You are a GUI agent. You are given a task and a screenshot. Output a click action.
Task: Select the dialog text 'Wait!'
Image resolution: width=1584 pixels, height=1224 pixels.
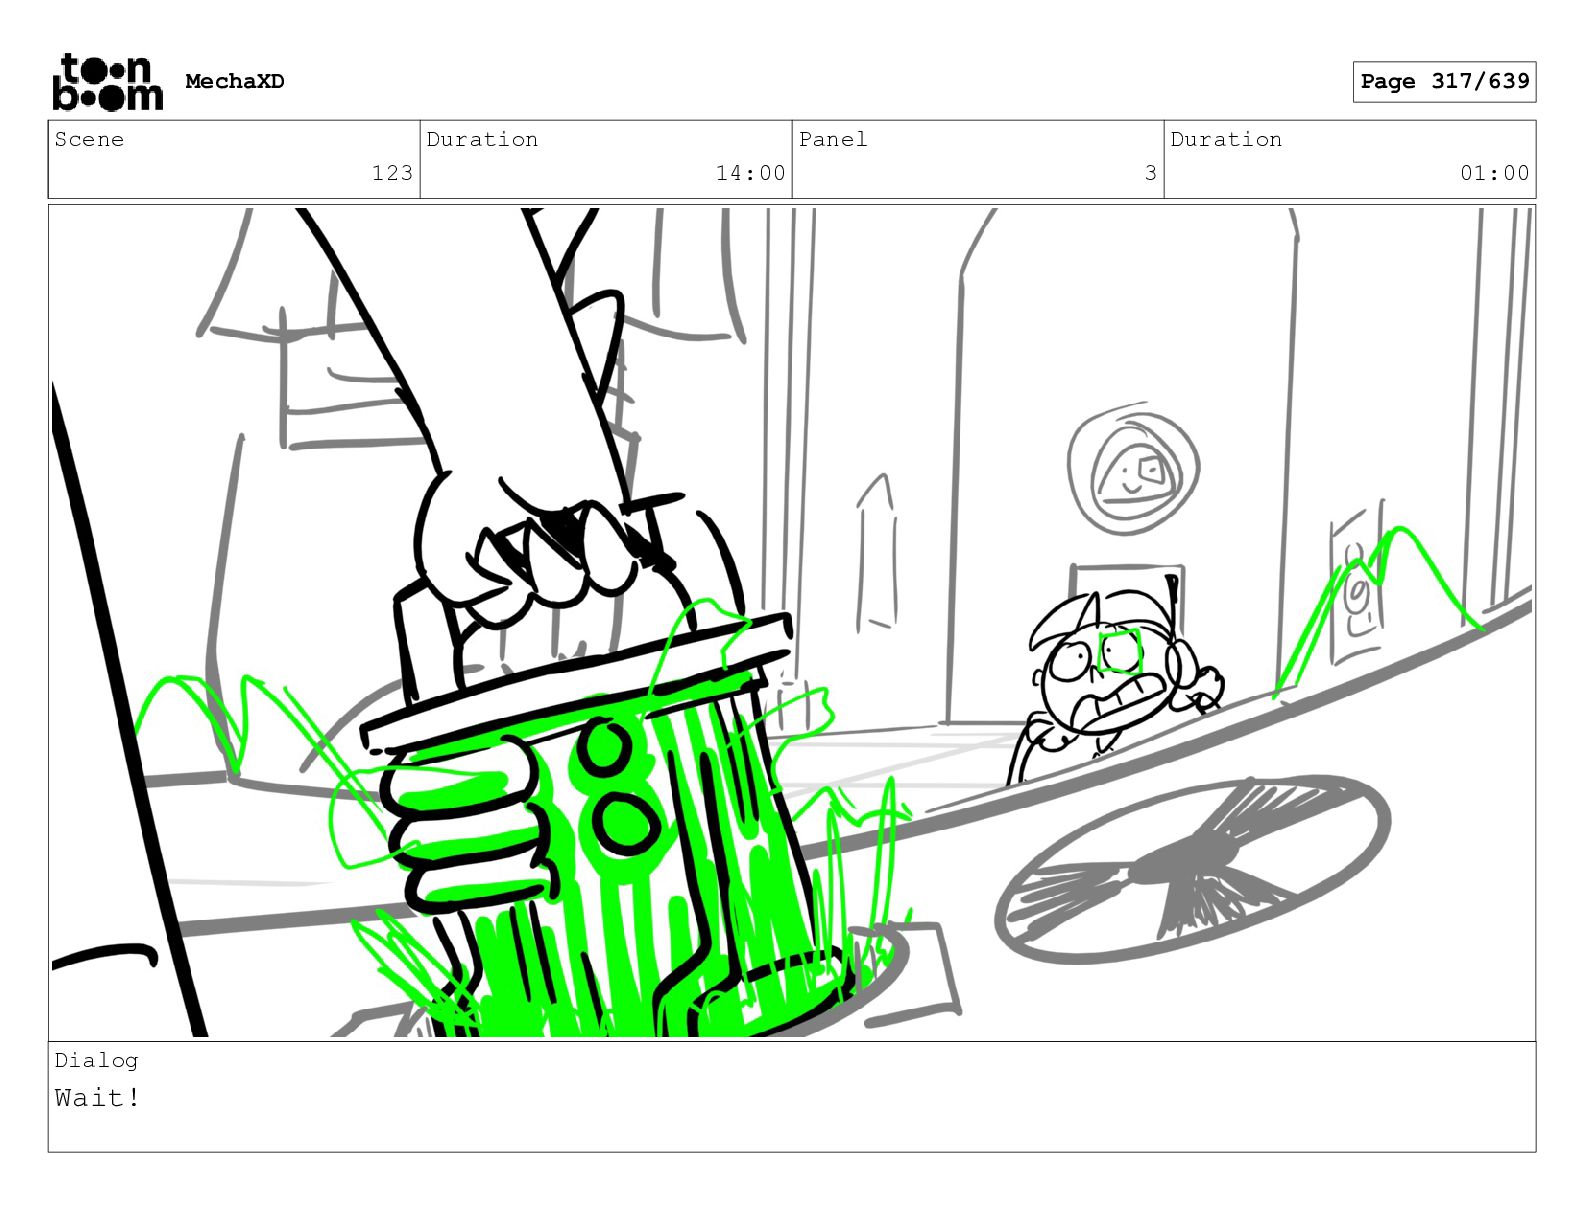click(x=98, y=1098)
